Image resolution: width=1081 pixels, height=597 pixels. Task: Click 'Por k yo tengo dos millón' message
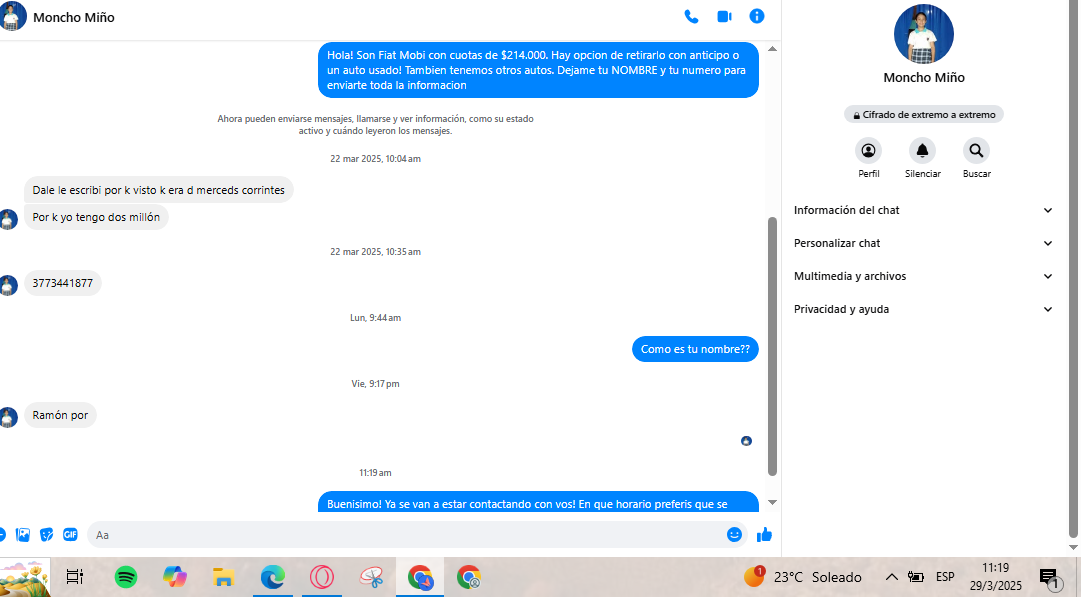point(96,217)
